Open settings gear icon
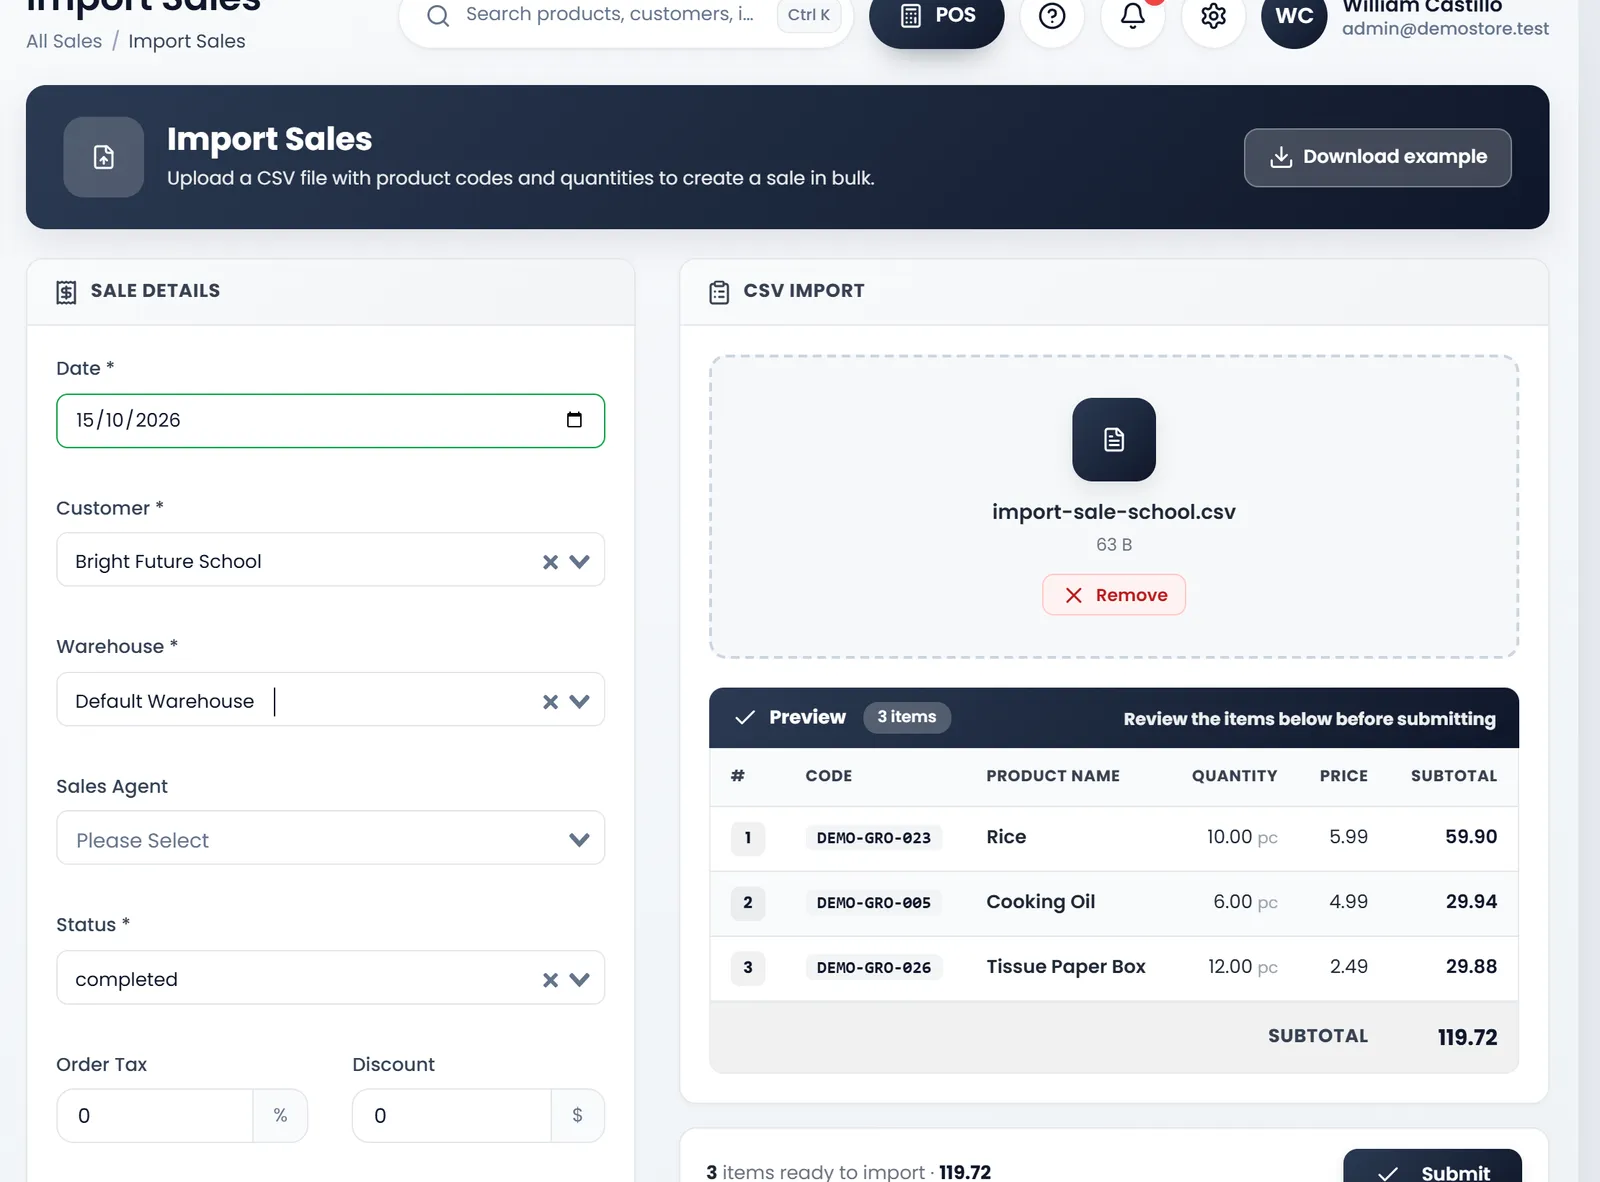The width and height of the screenshot is (1600, 1182). coord(1213,16)
